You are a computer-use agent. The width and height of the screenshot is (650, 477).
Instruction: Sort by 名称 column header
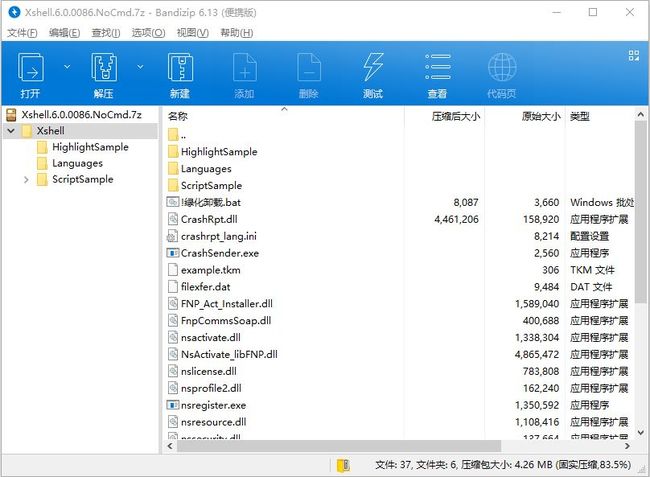177,116
